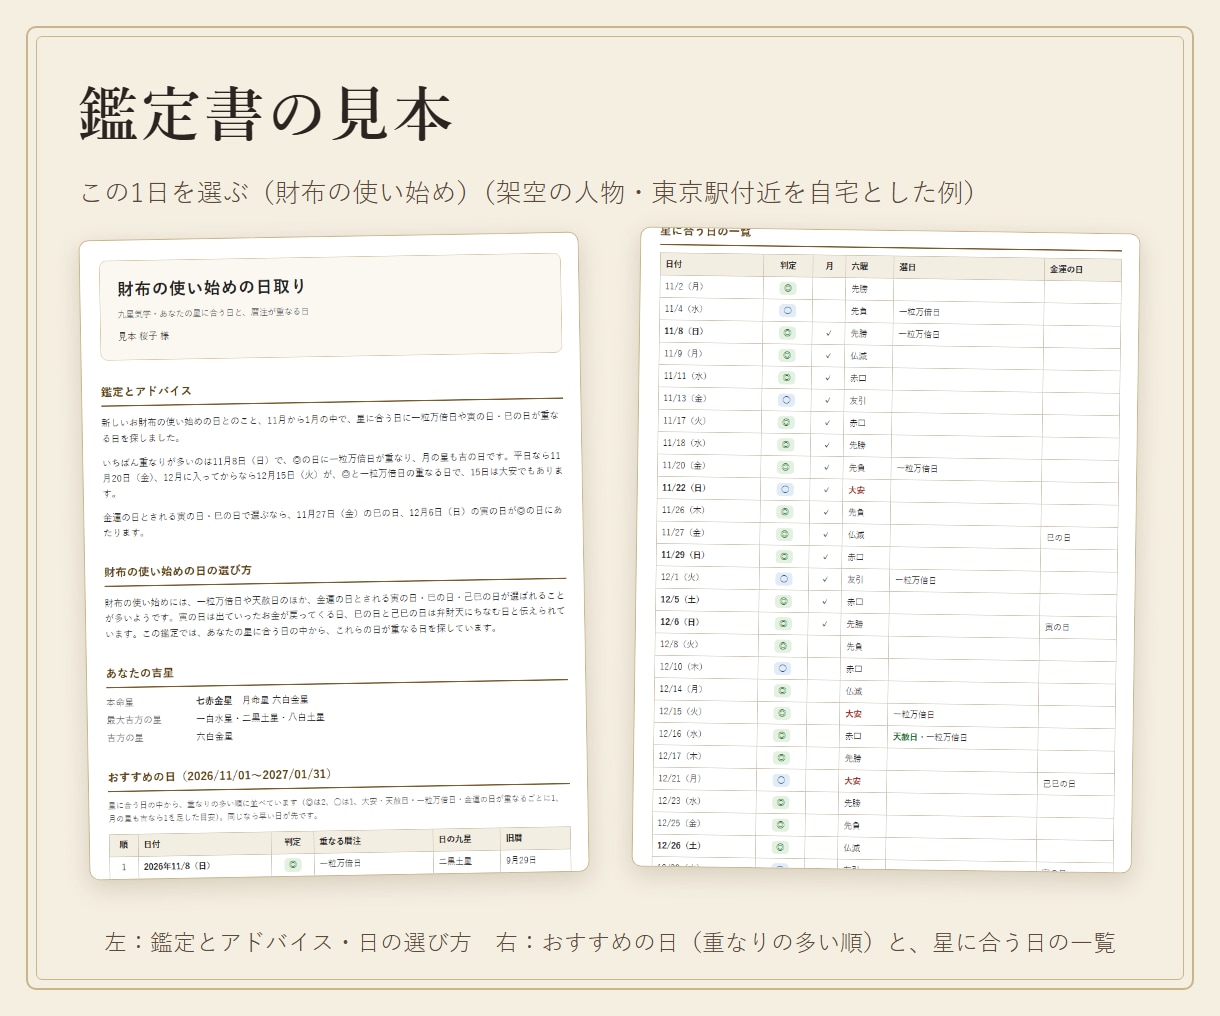Click 天赦日・一粒万倍日 in the 12/16（水） row
The height and width of the screenshot is (1016, 1220).
click(930, 737)
